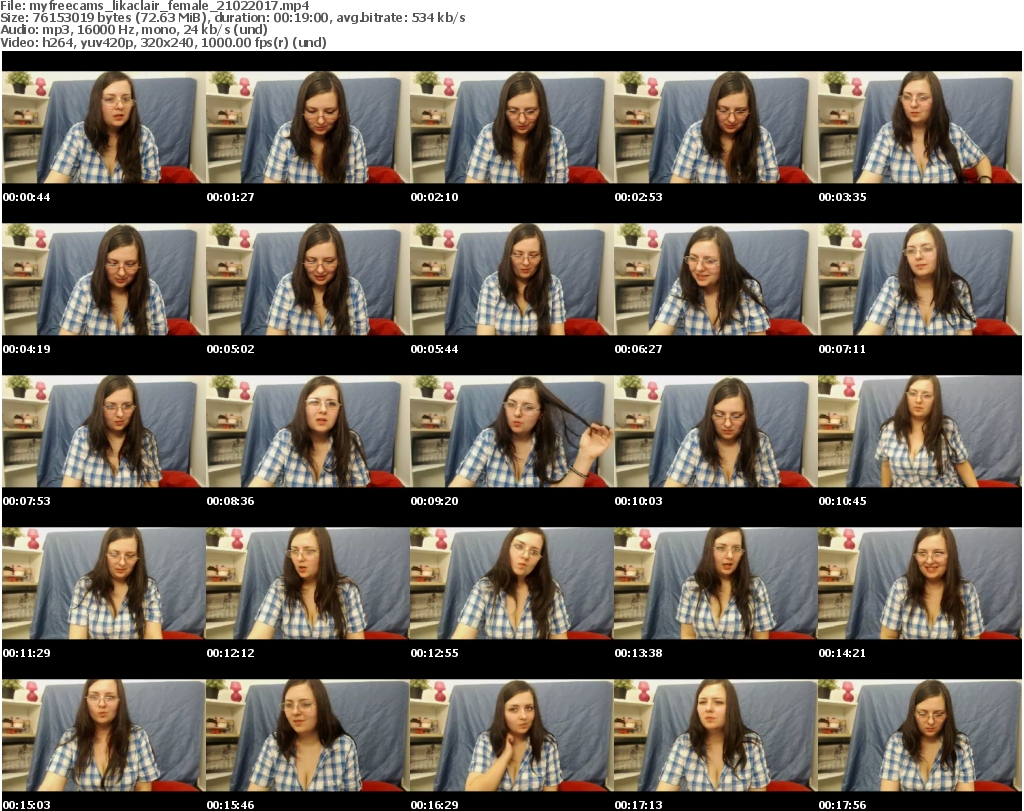Pick the preview frame at 00:10:03

pos(715,432)
